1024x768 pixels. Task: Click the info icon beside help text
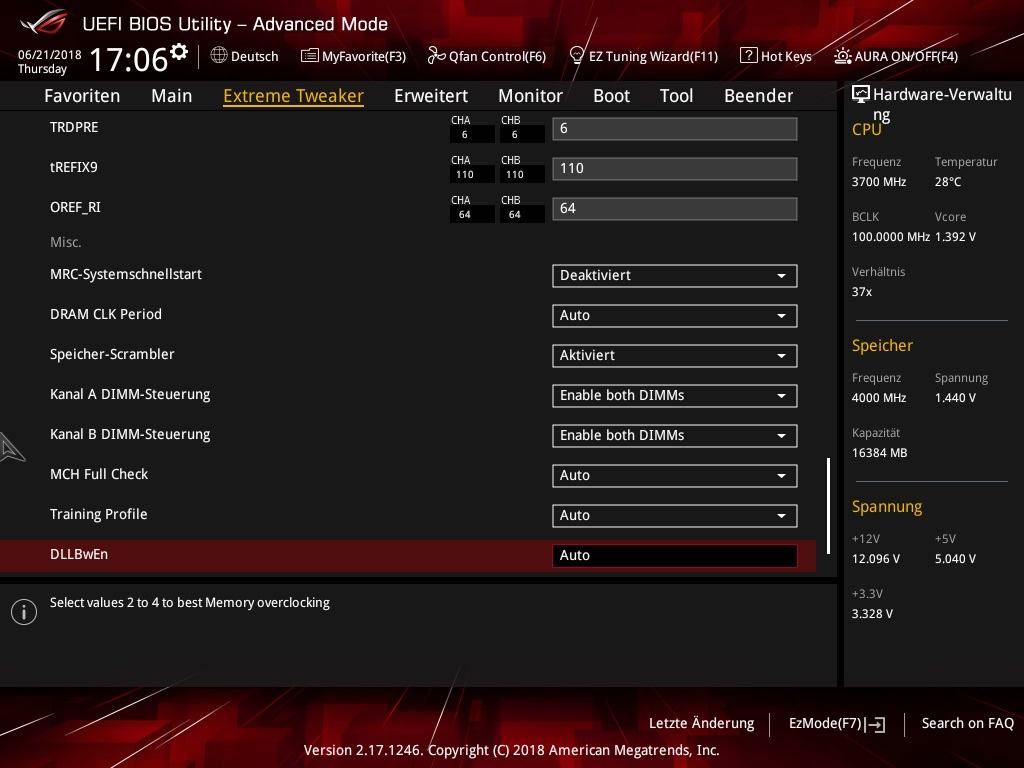point(24,612)
